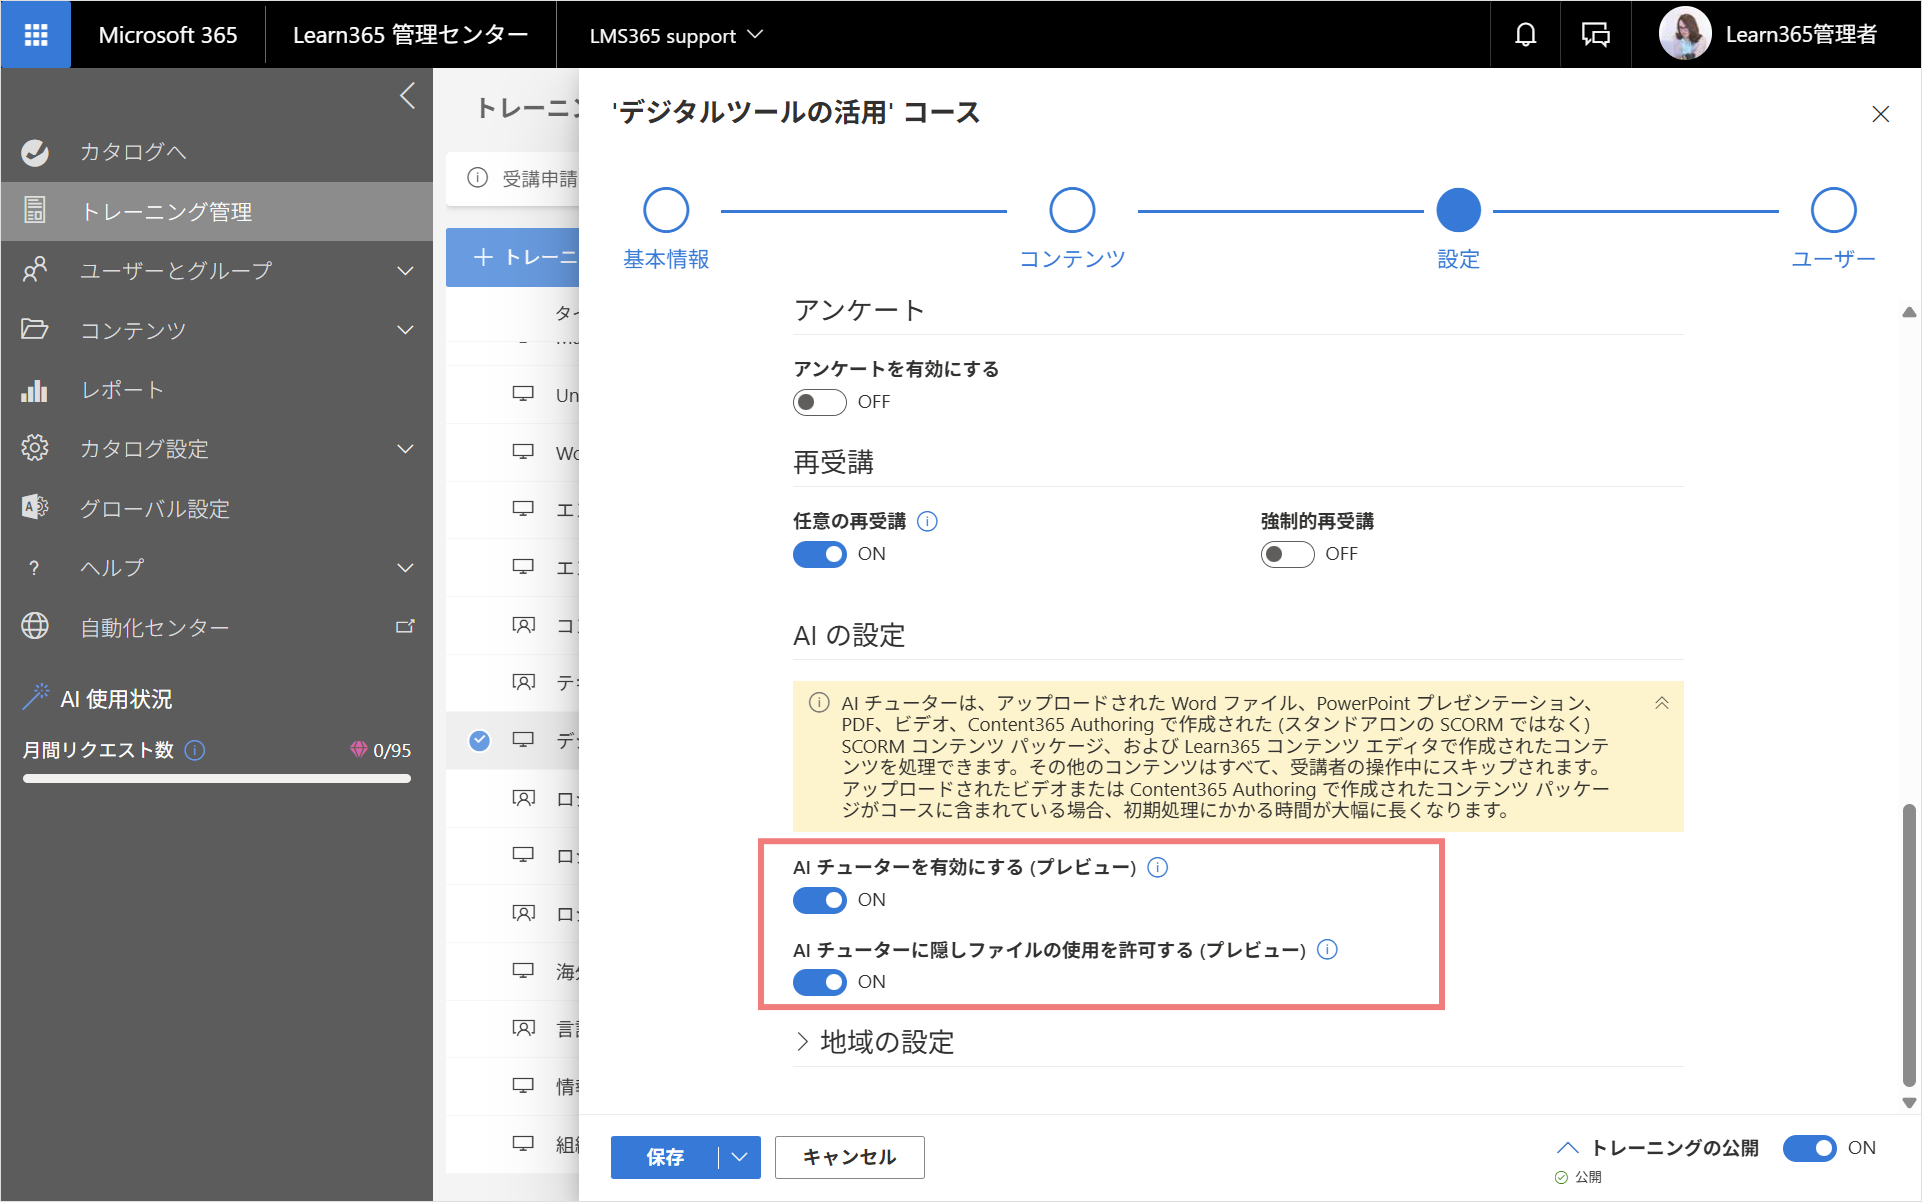Click the 0/95 request count text

392,750
